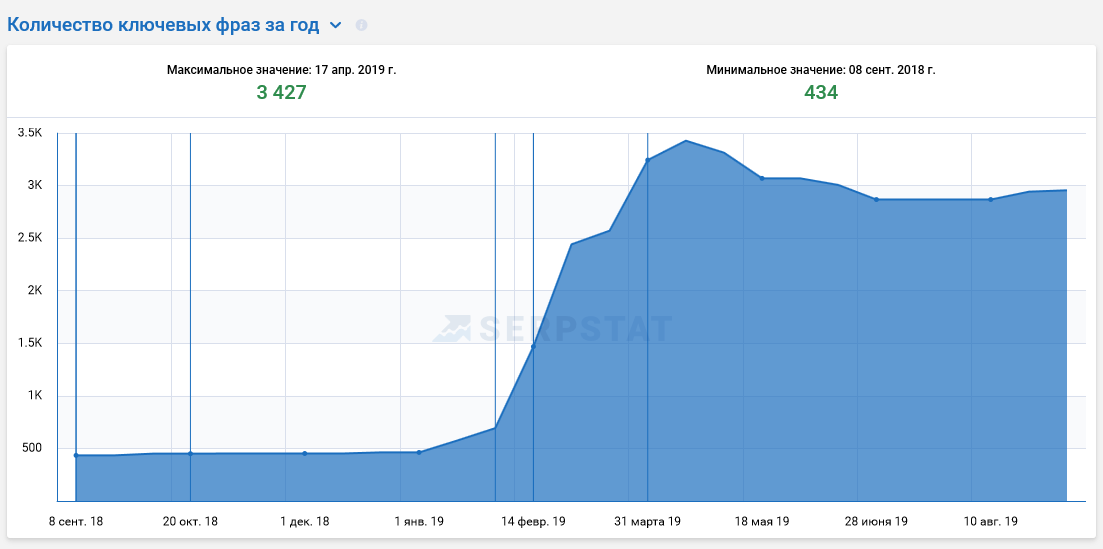Click the y-axis label '500'
Image resolution: width=1103 pixels, height=549 pixels.
coord(33,448)
